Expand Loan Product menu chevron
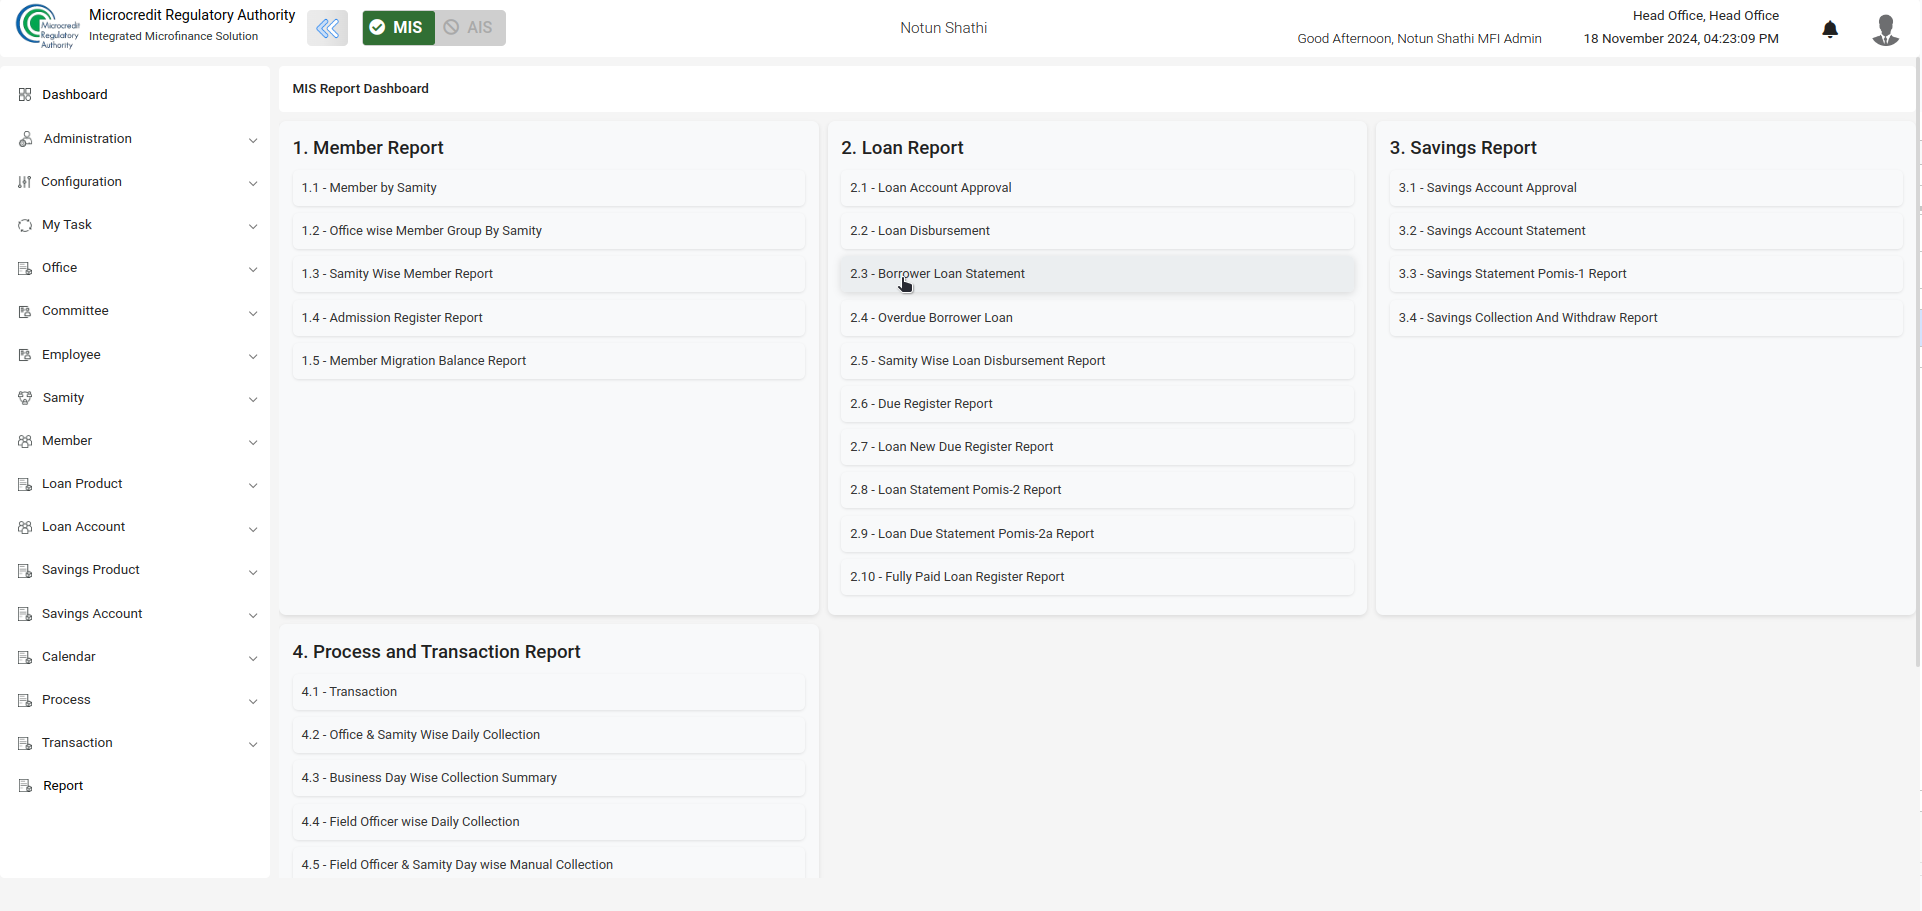The width and height of the screenshot is (1922, 911). tap(253, 485)
